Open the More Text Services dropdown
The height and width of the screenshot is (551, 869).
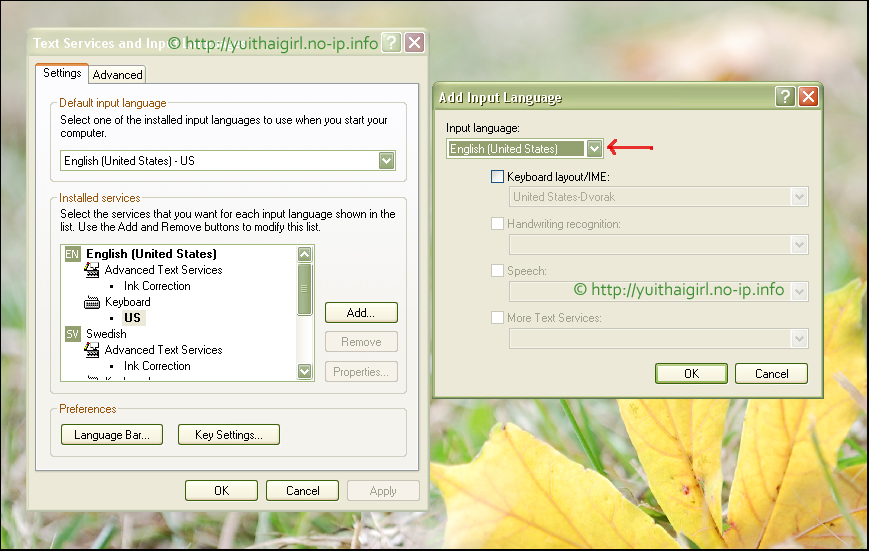click(x=799, y=339)
